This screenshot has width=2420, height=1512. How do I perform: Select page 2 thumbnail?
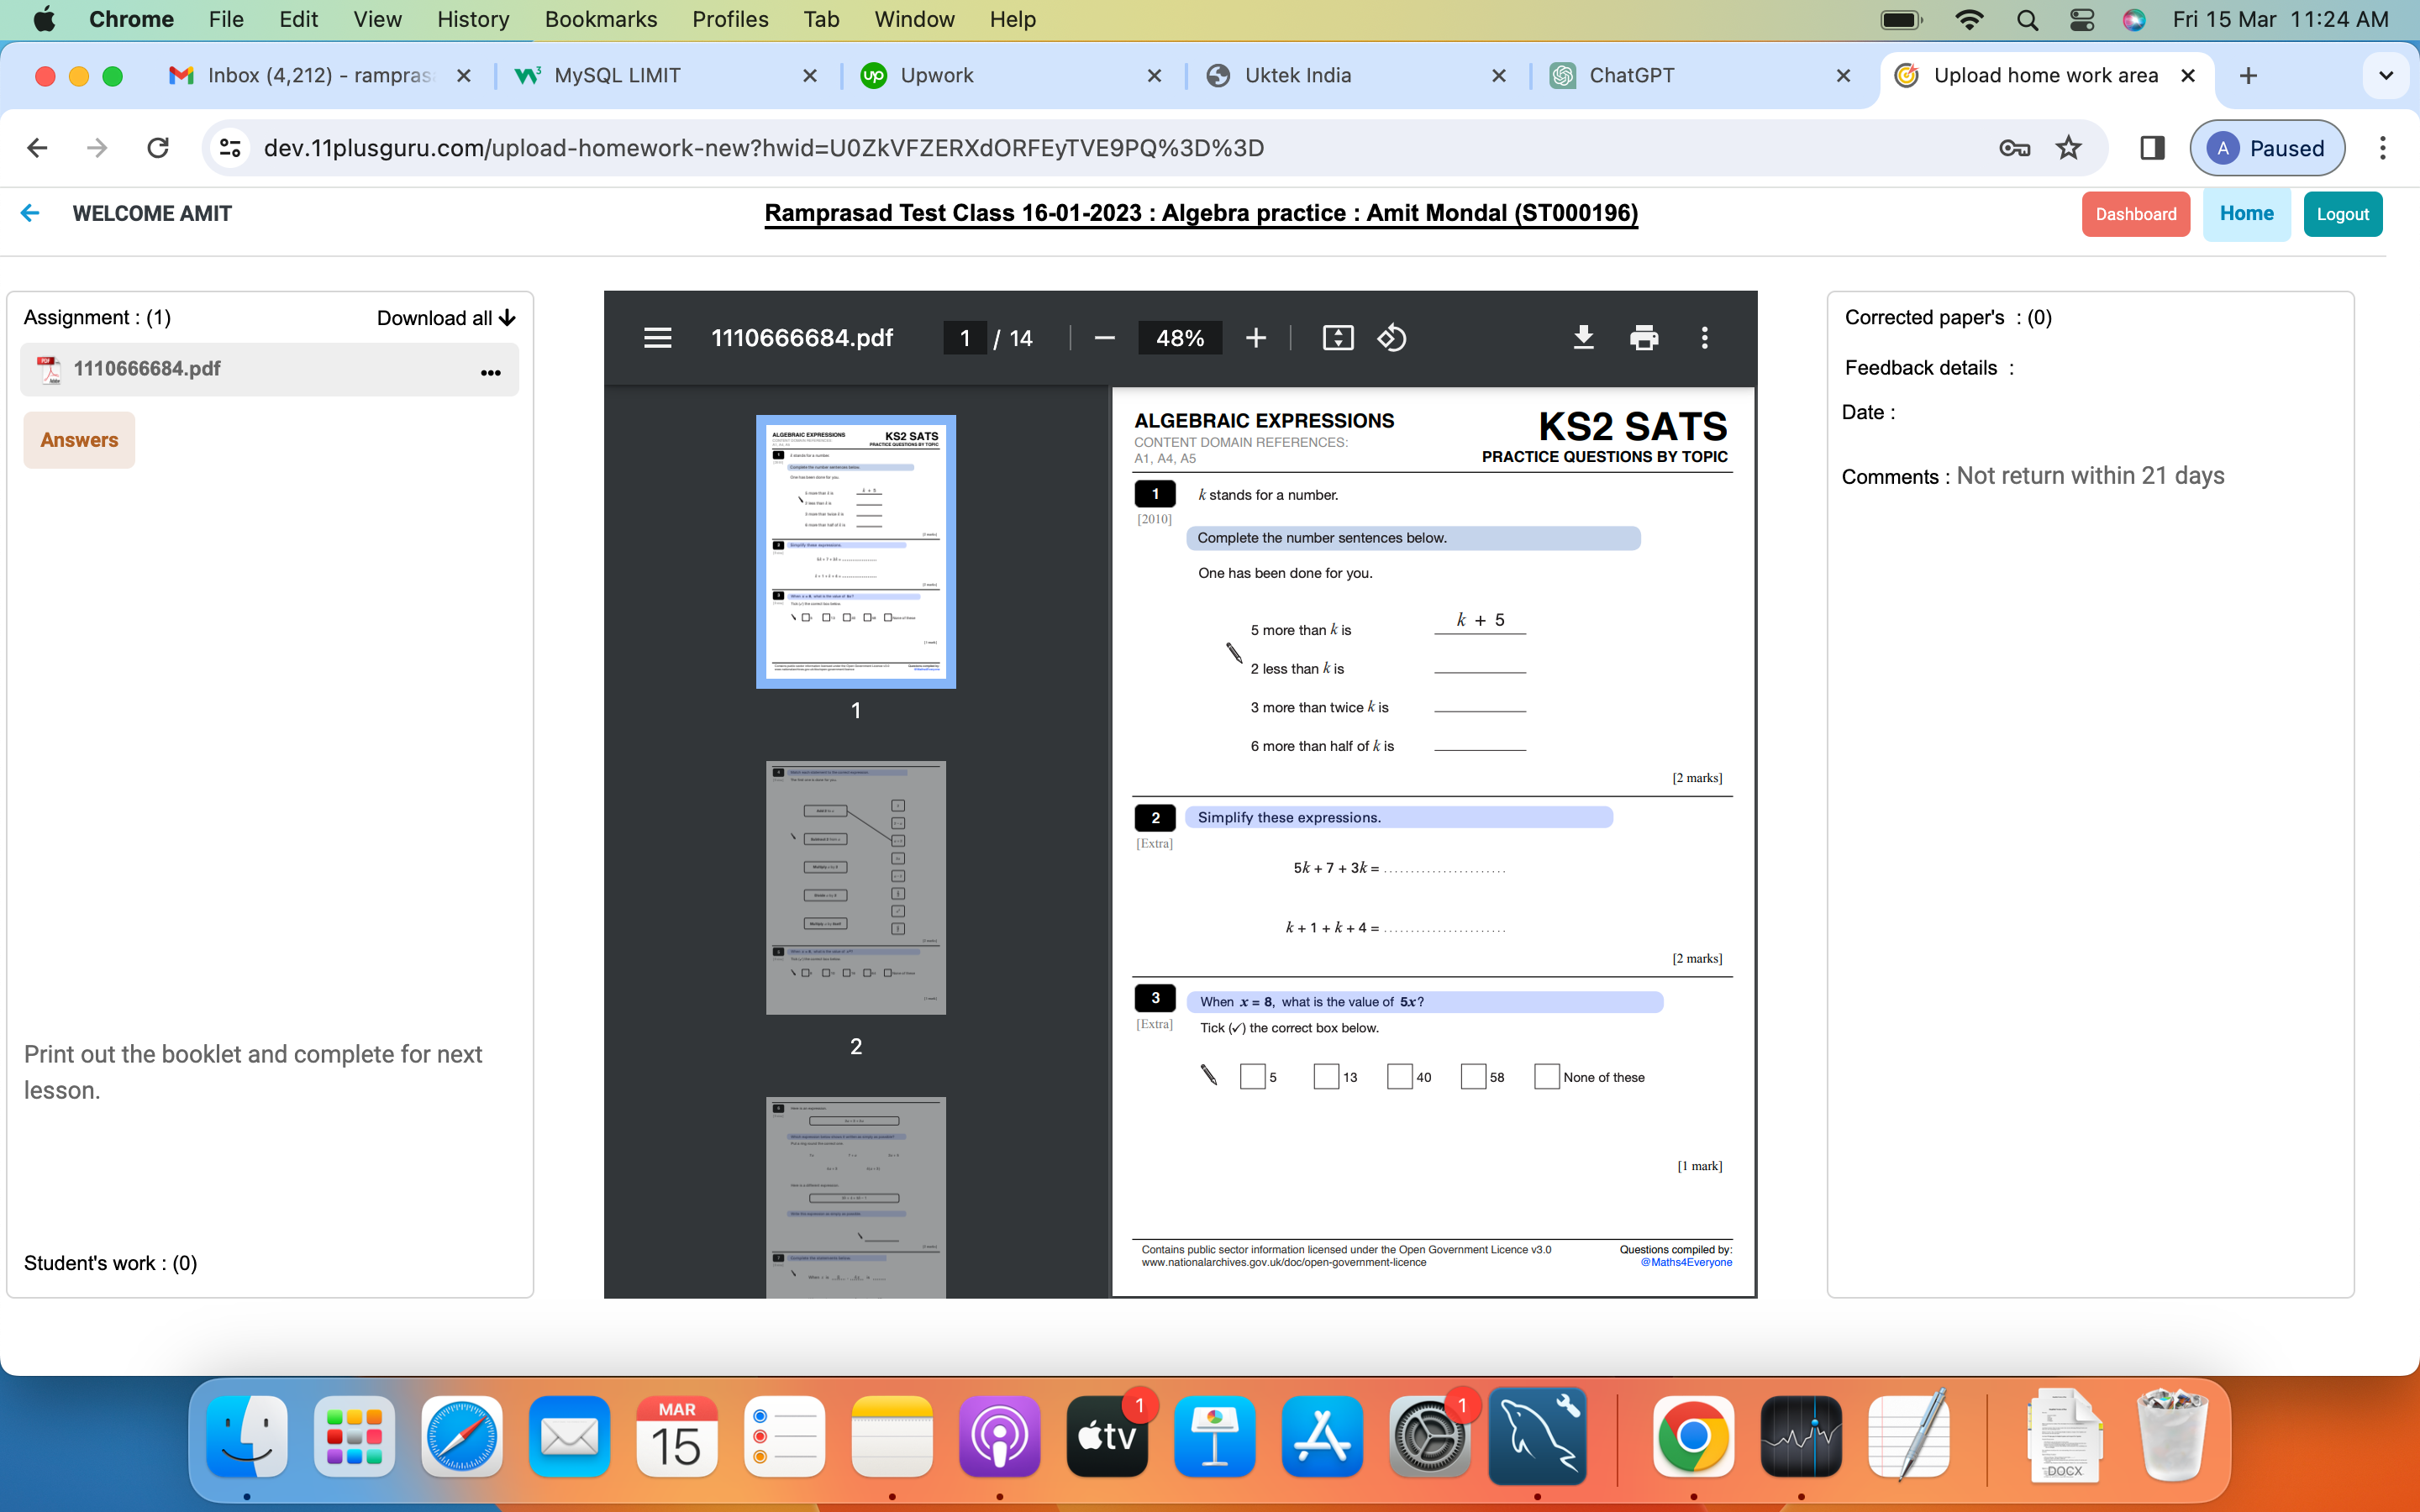[x=855, y=887]
